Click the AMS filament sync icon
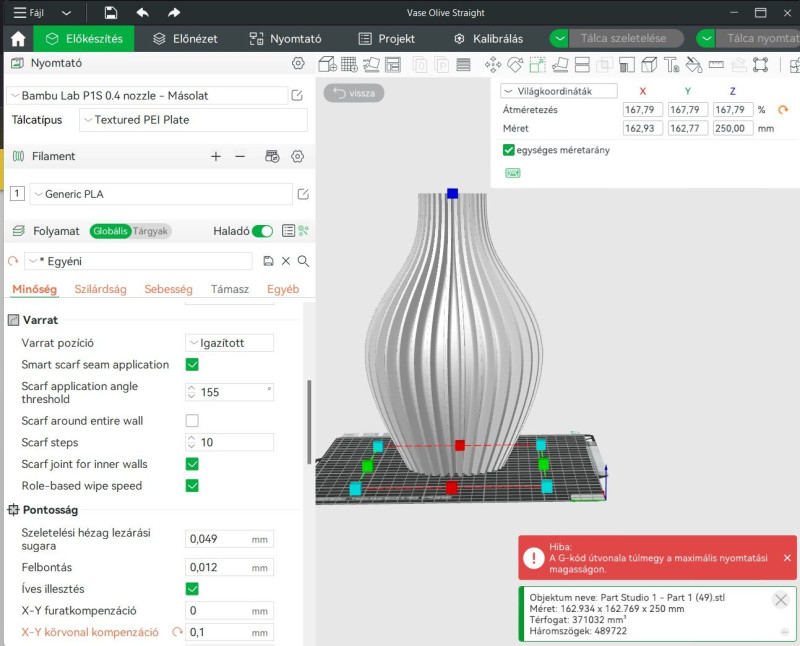The height and width of the screenshot is (646, 800). click(272, 156)
